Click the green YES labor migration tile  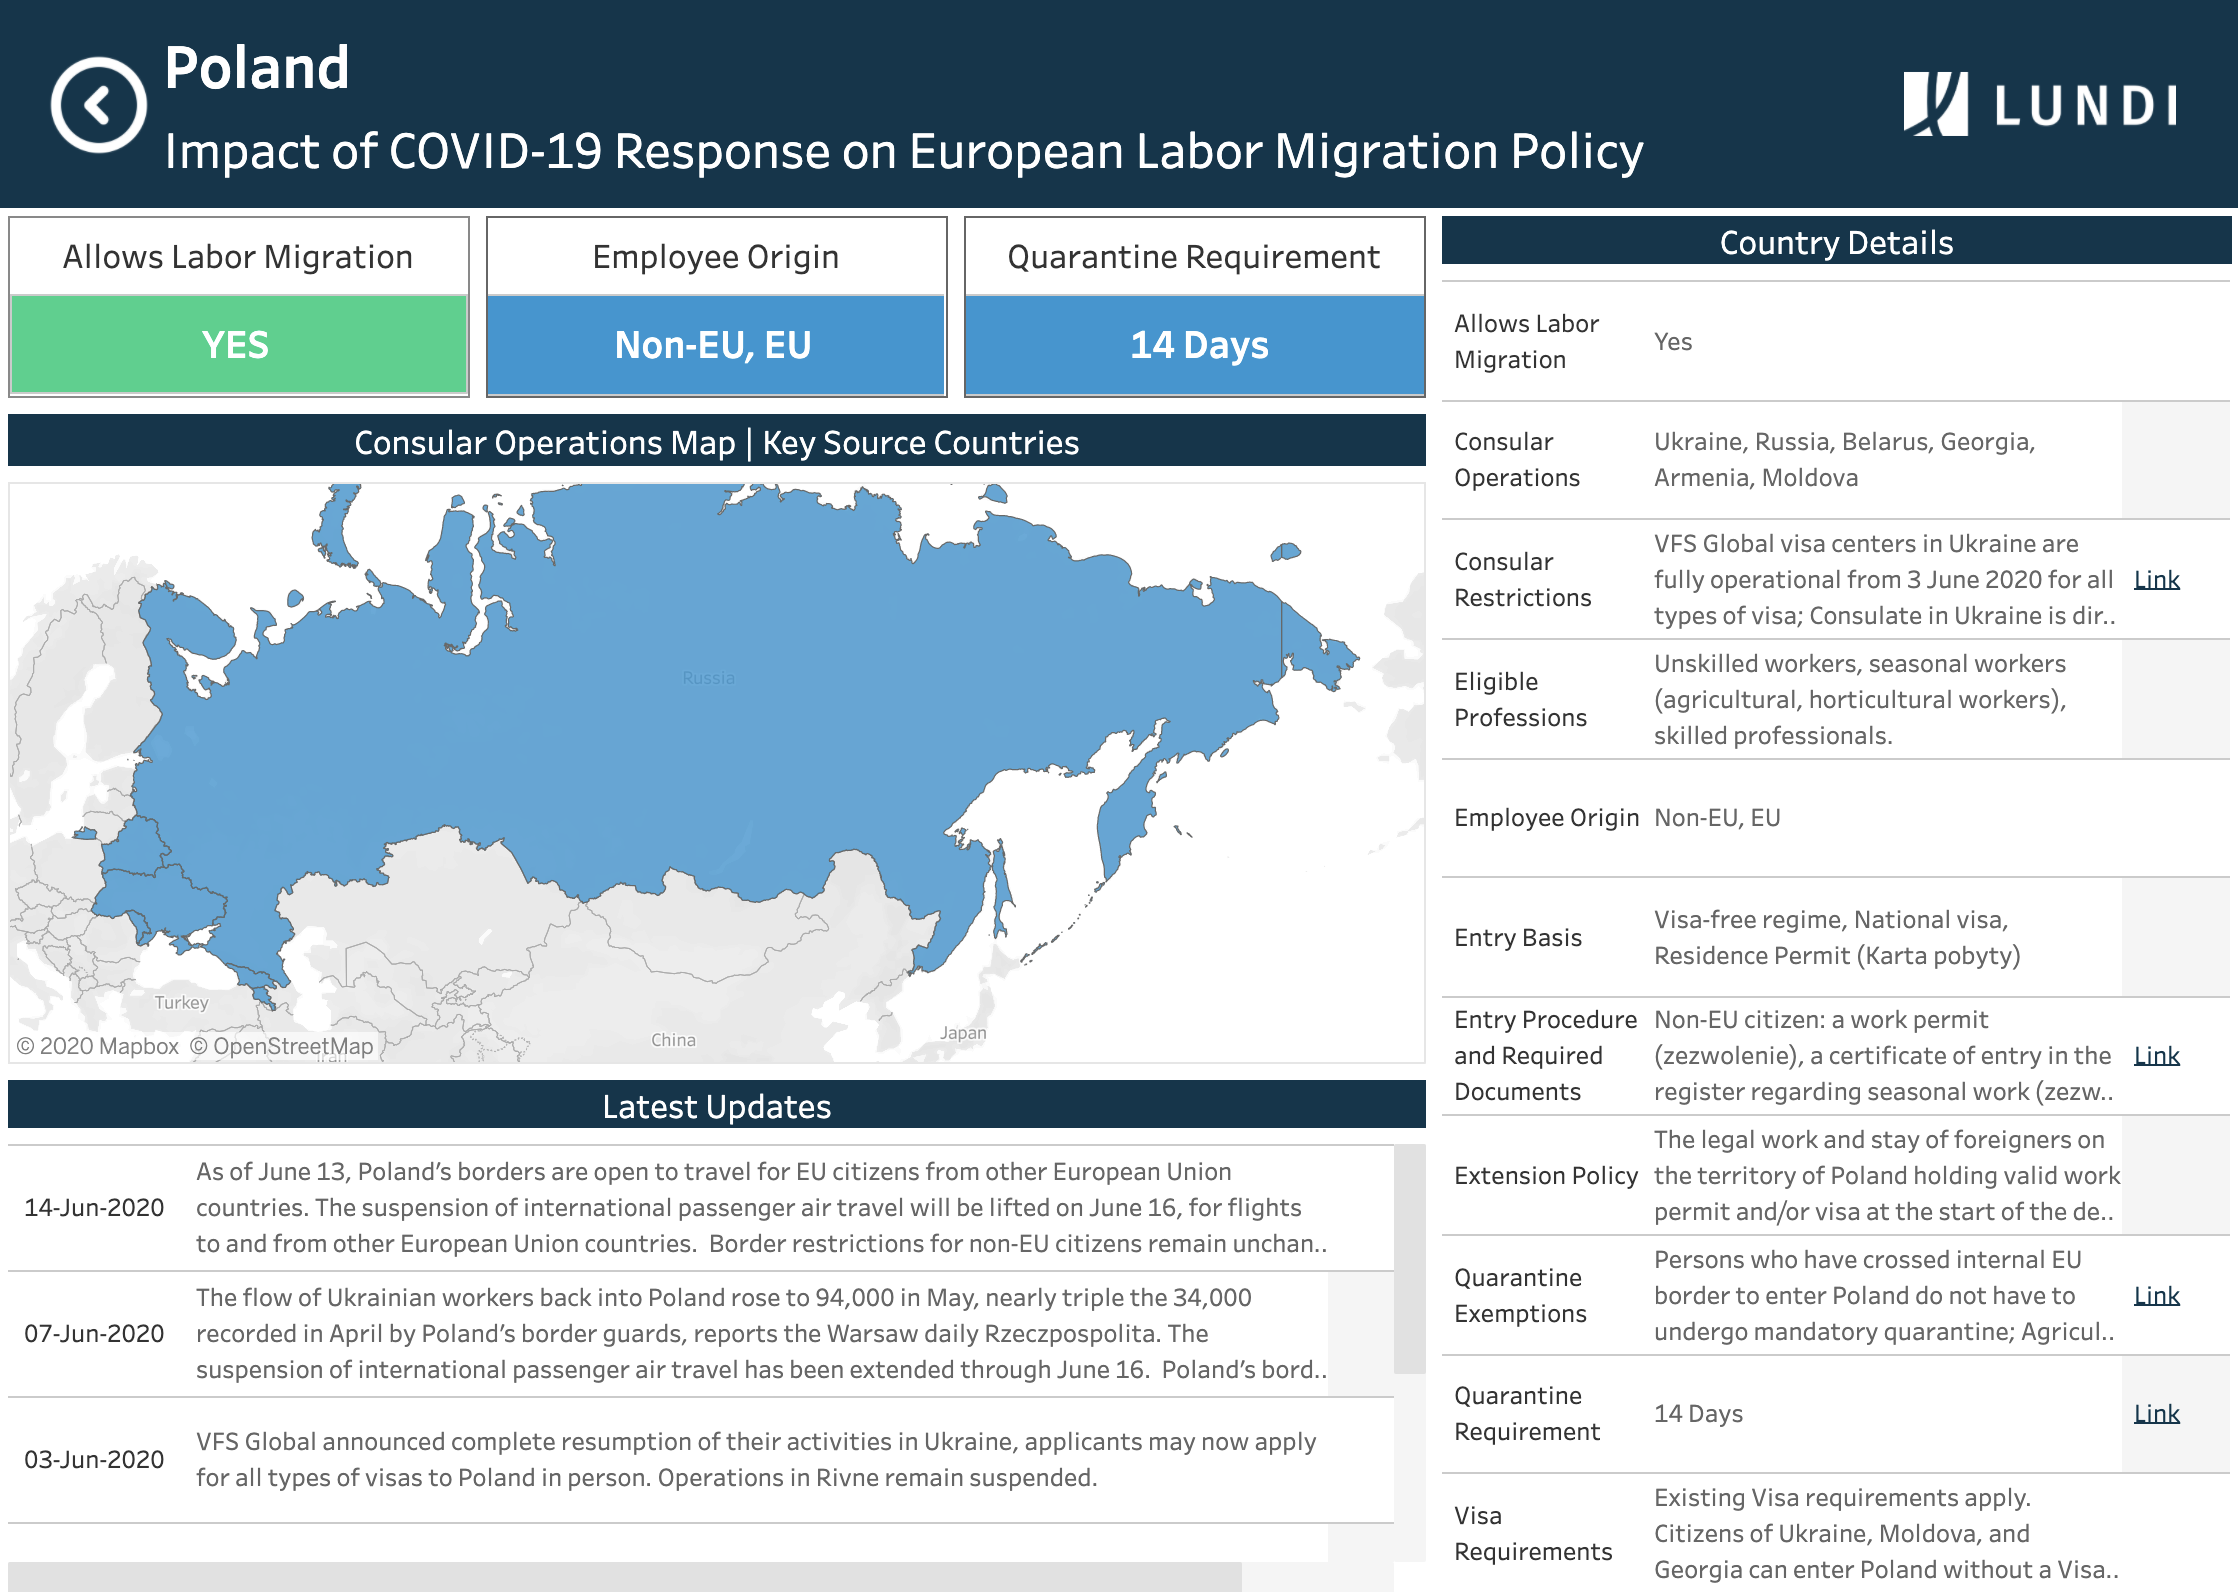tap(238, 345)
